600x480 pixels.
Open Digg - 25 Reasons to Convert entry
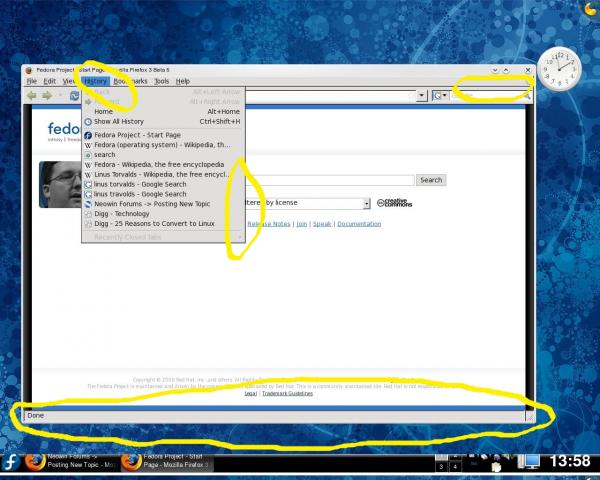click(x=163, y=224)
